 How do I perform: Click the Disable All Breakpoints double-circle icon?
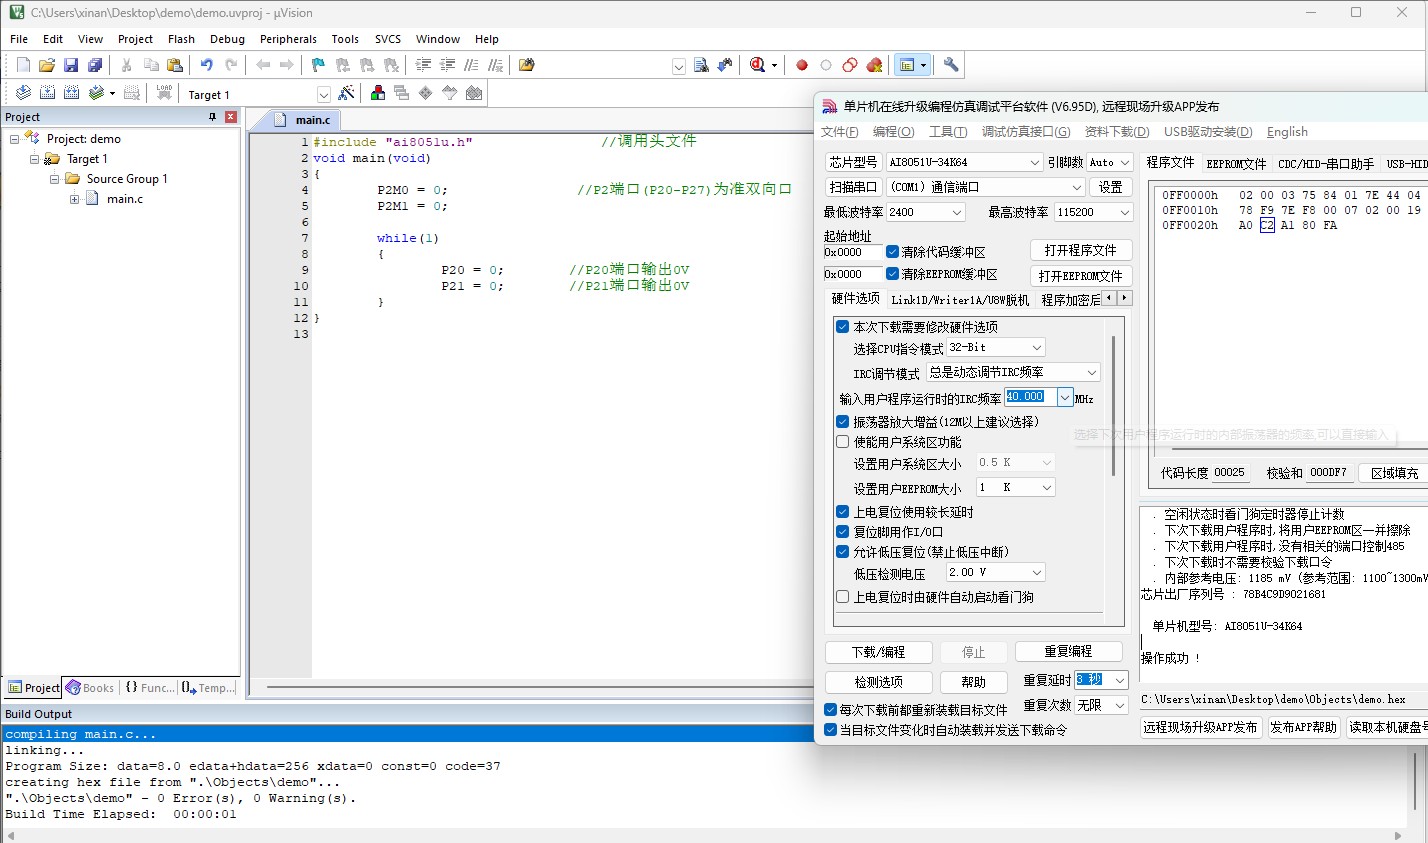[x=850, y=65]
